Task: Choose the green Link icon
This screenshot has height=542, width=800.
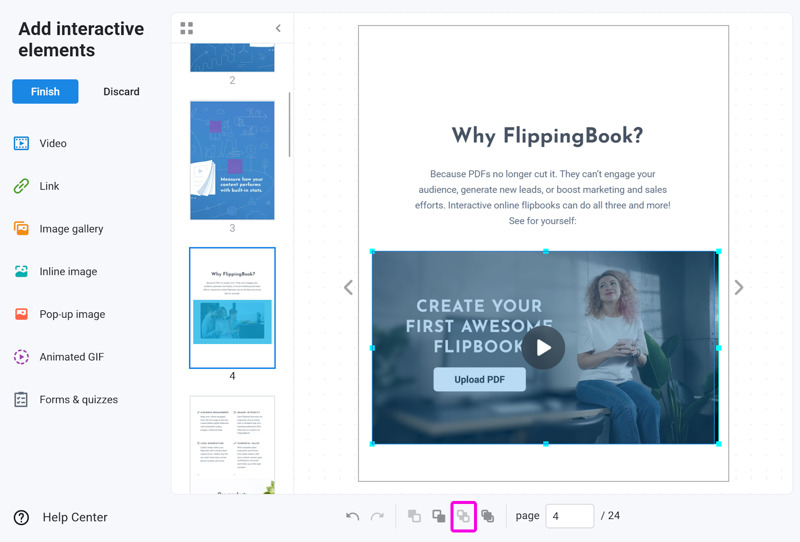Action: 21,186
